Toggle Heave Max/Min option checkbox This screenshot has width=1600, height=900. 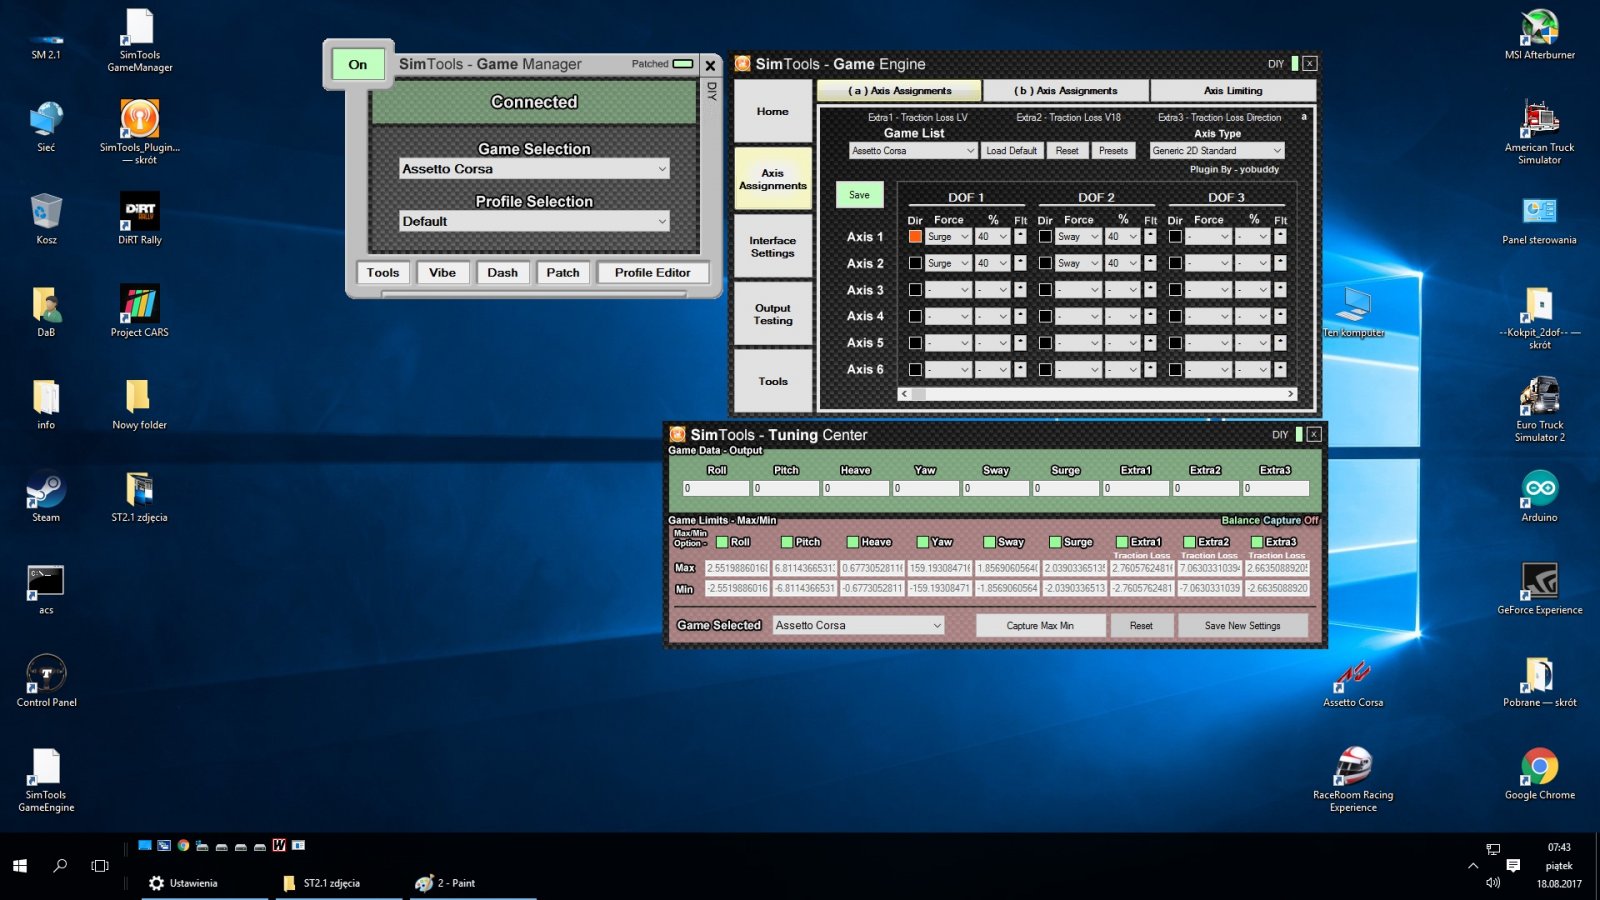853,542
